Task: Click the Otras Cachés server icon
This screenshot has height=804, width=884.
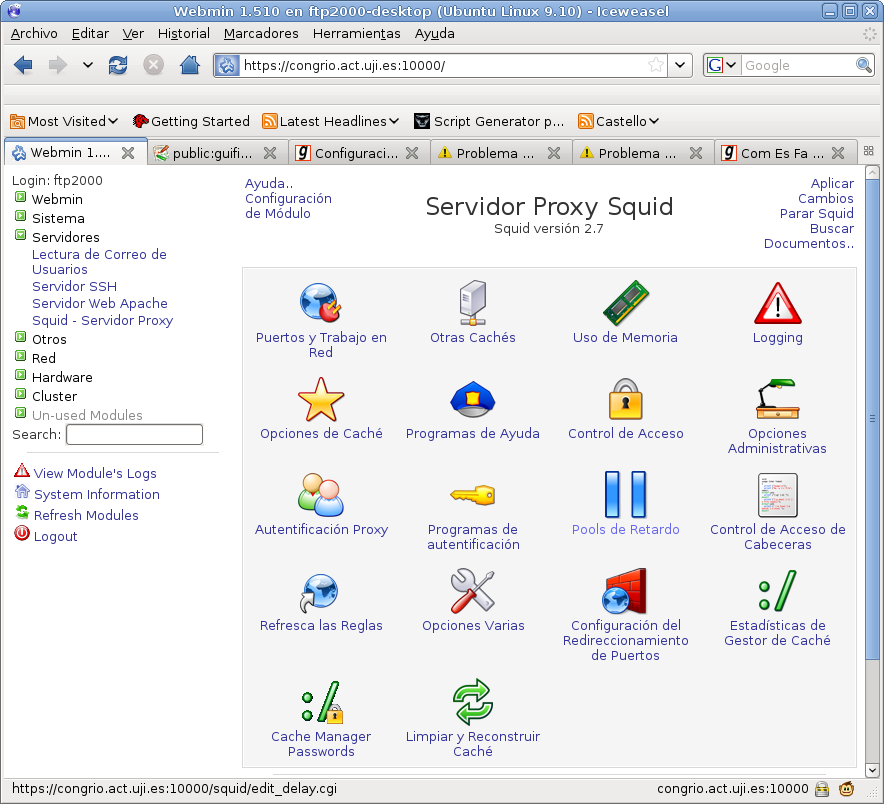Action: [x=472, y=304]
